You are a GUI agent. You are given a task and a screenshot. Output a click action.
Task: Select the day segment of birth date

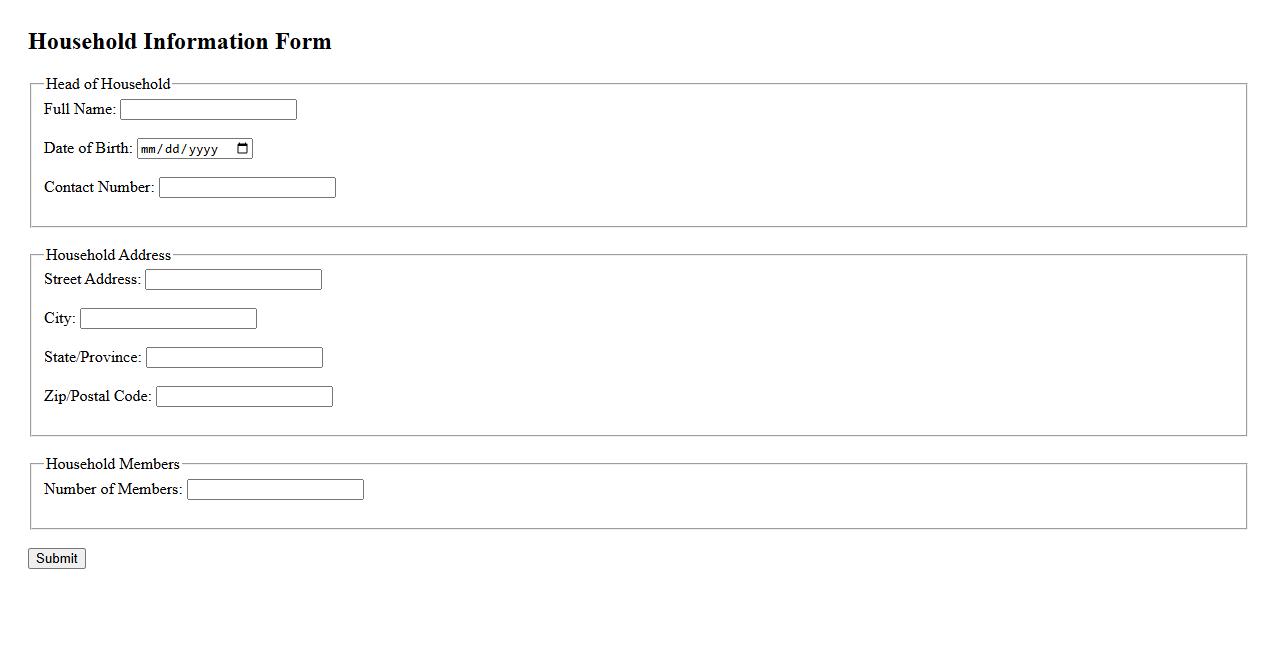pyautogui.click(x=173, y=149)
